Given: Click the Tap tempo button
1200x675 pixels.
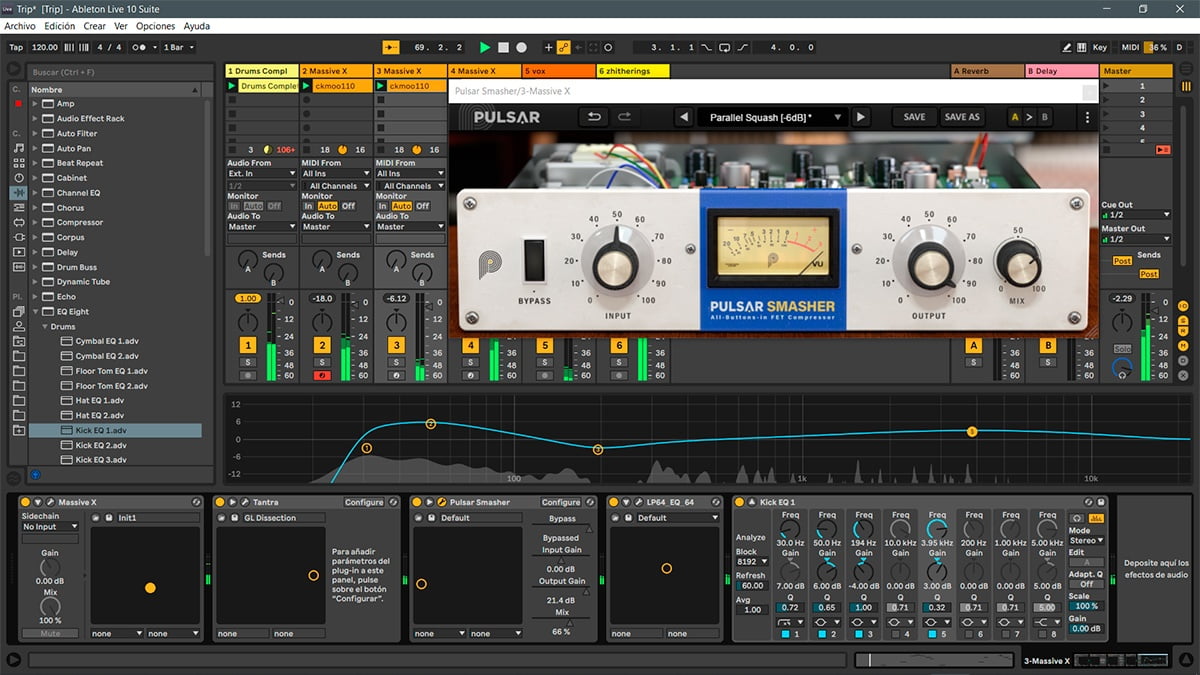Looking at the screenshot, I should click(x=16, y=47).
